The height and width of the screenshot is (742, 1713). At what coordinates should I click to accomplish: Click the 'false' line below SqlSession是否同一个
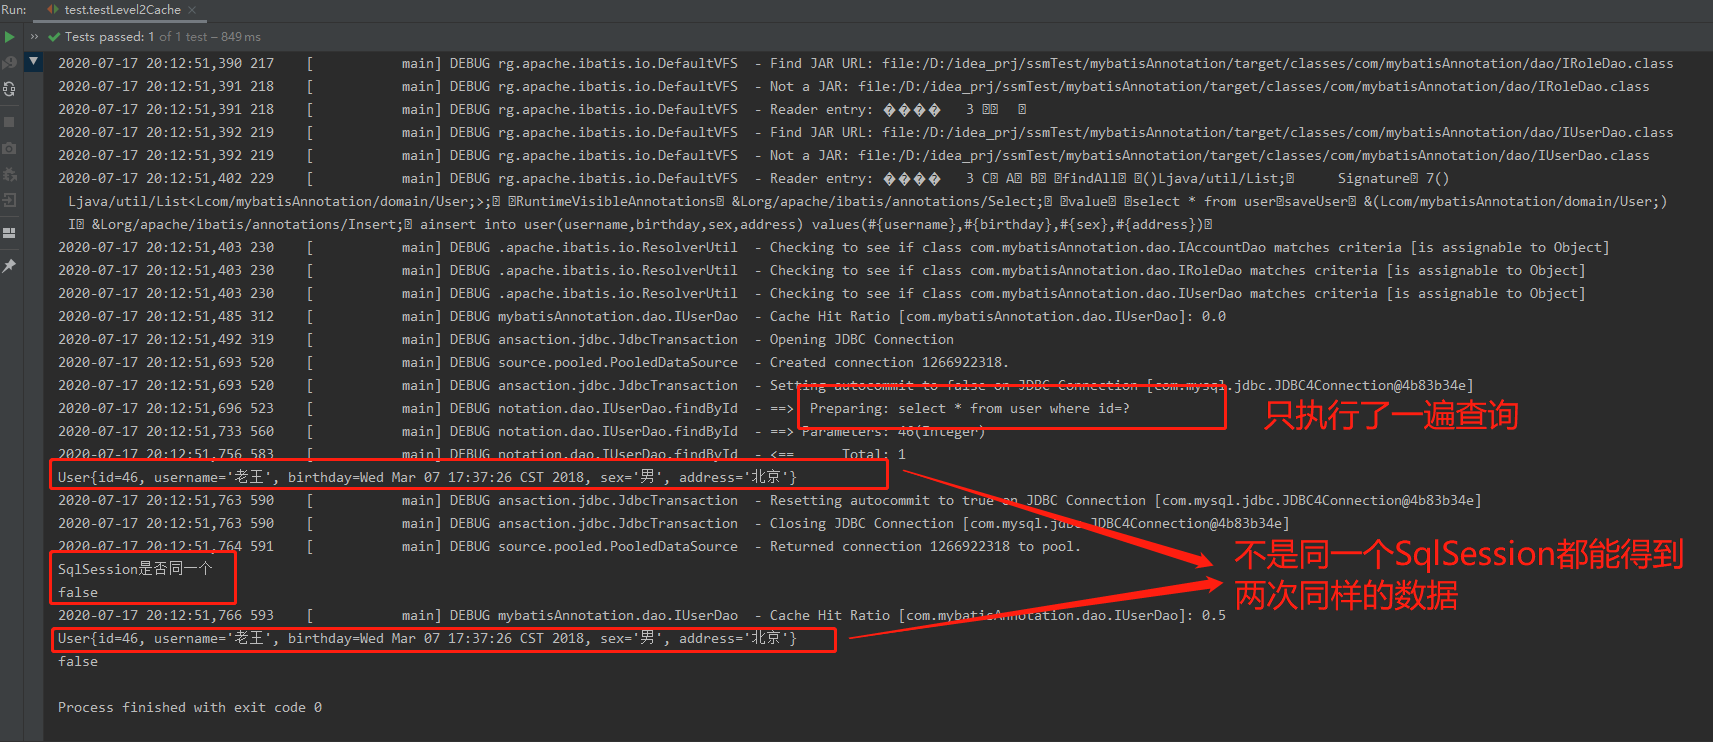coord(78,592)
